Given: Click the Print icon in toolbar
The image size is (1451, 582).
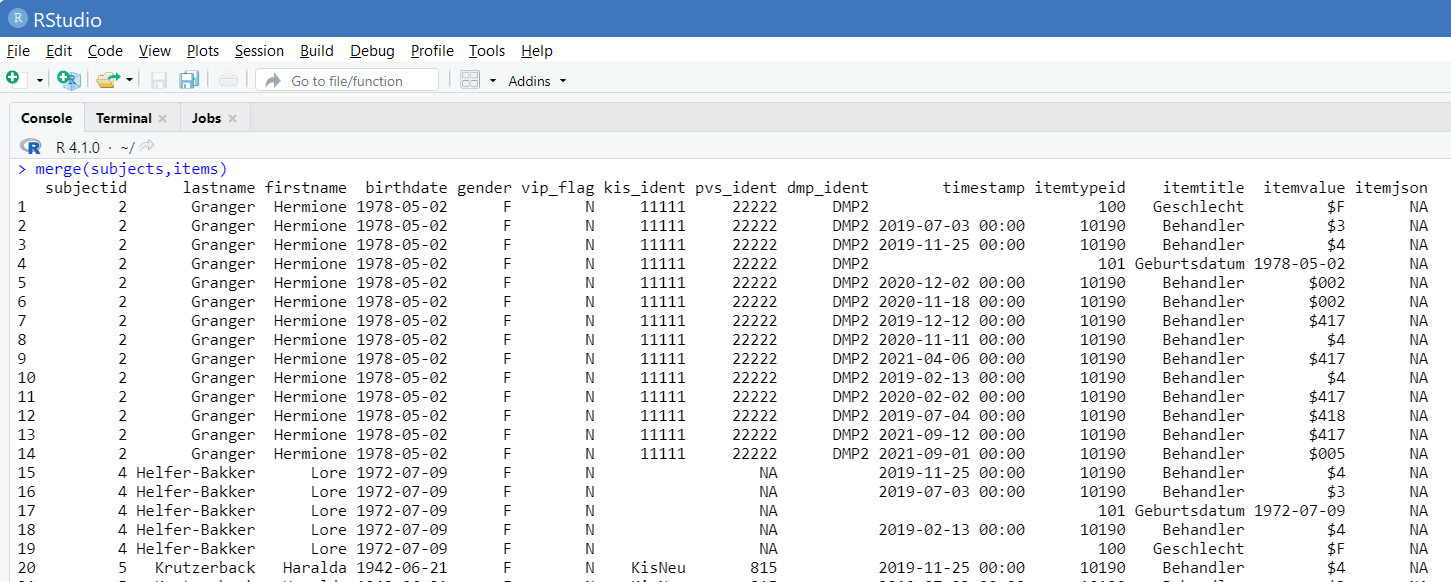Looking at the screenshot, I should (229, 81).
